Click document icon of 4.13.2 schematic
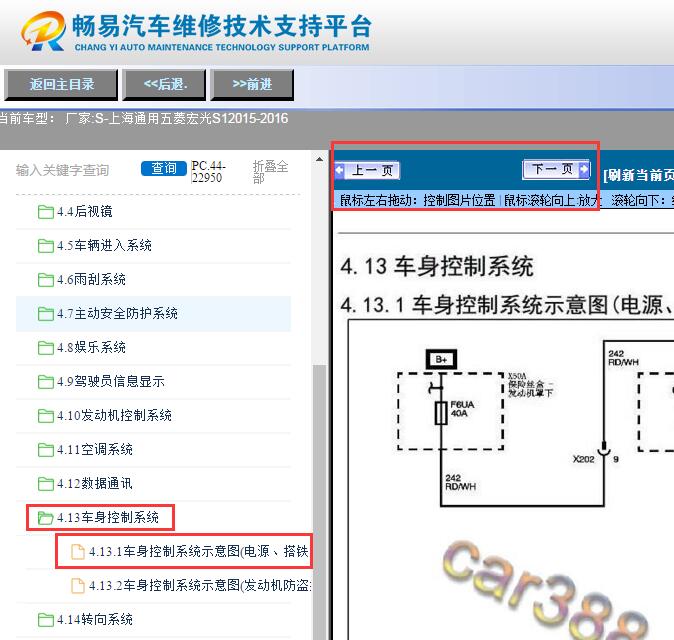 pyautogui.click(x=77, y=585)
